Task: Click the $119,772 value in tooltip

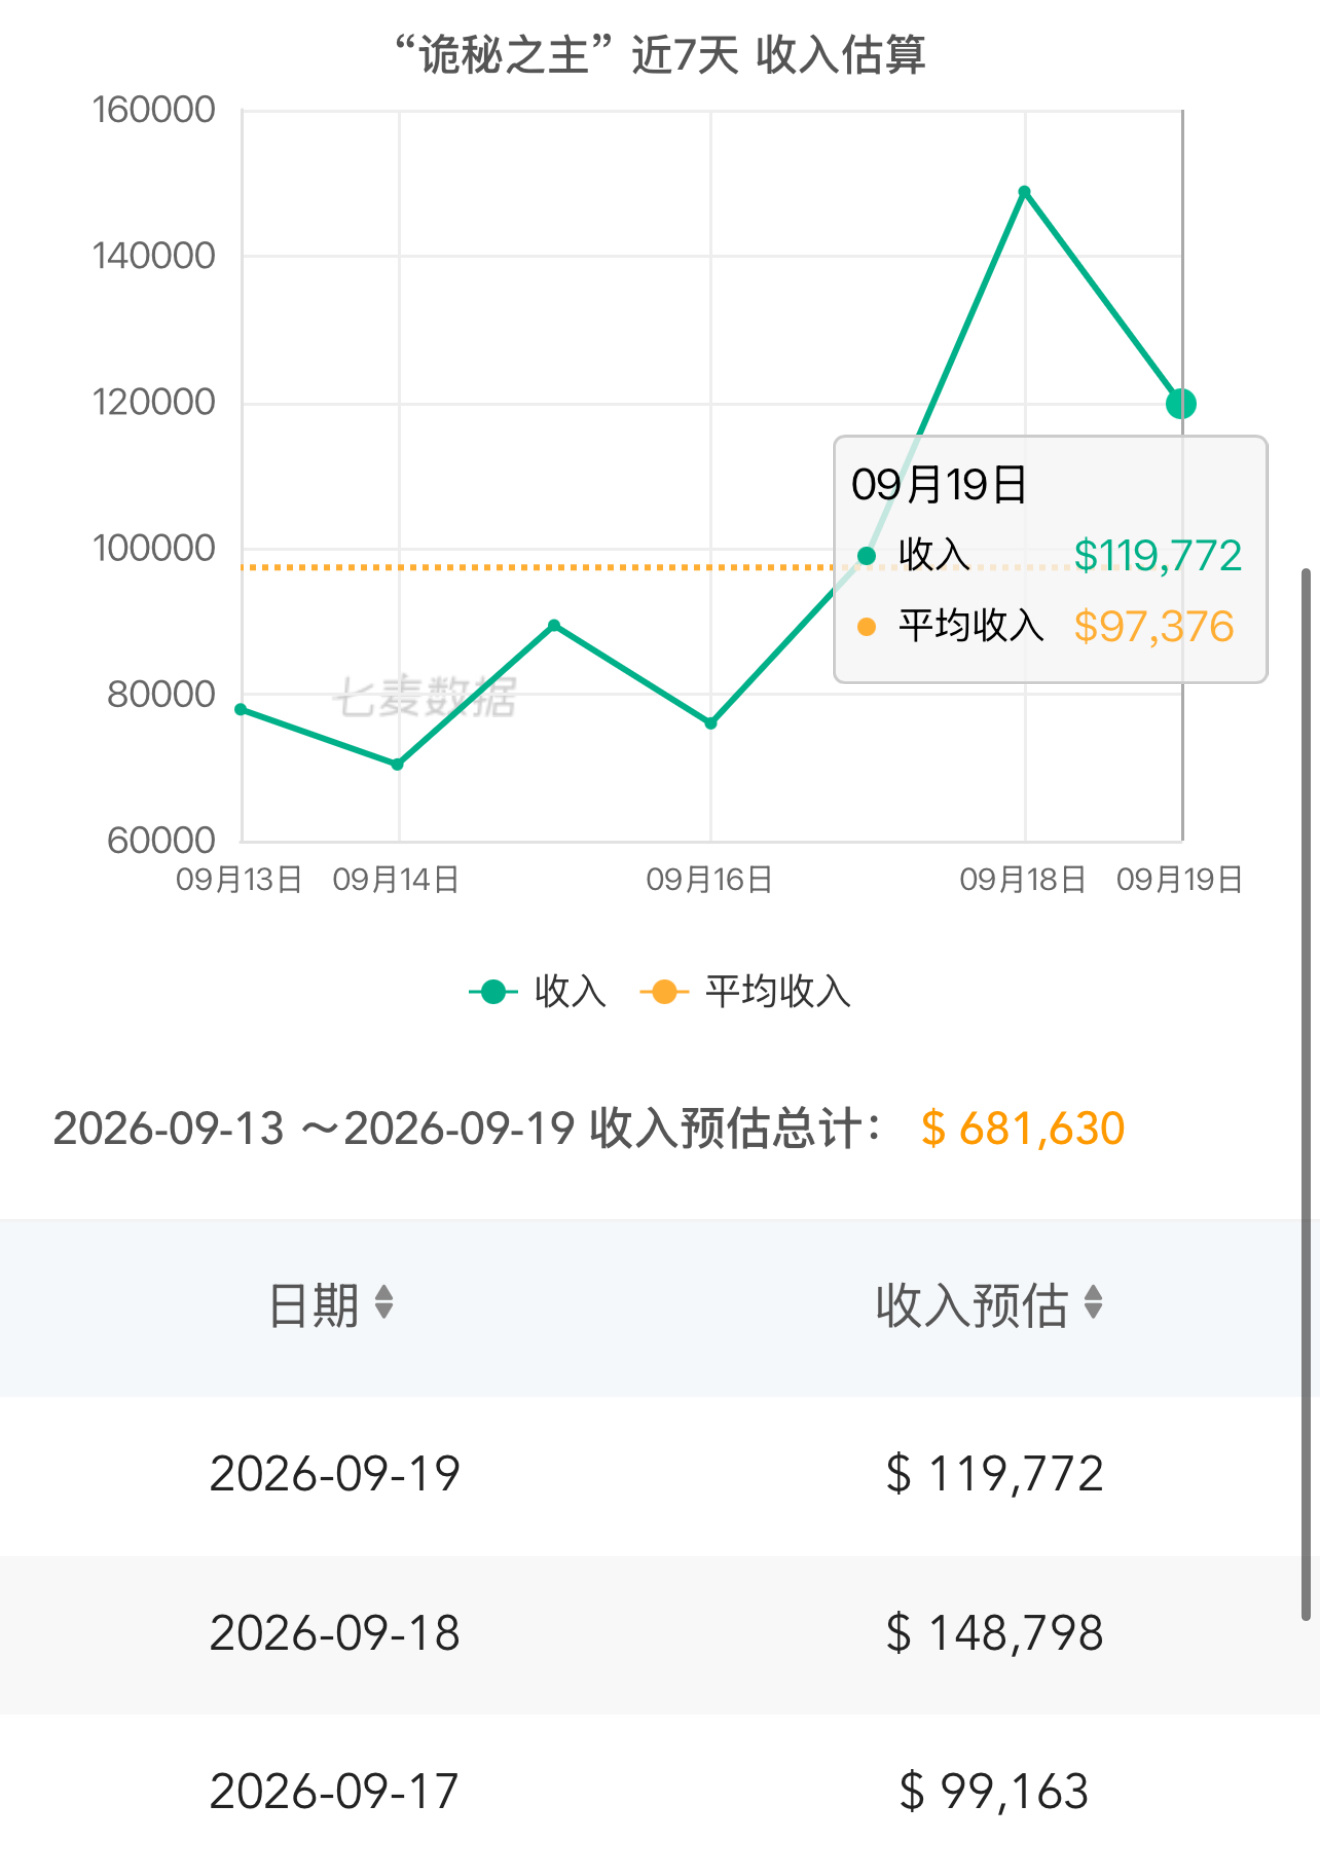Action: pyautogui.click(x=1158, y=556)
